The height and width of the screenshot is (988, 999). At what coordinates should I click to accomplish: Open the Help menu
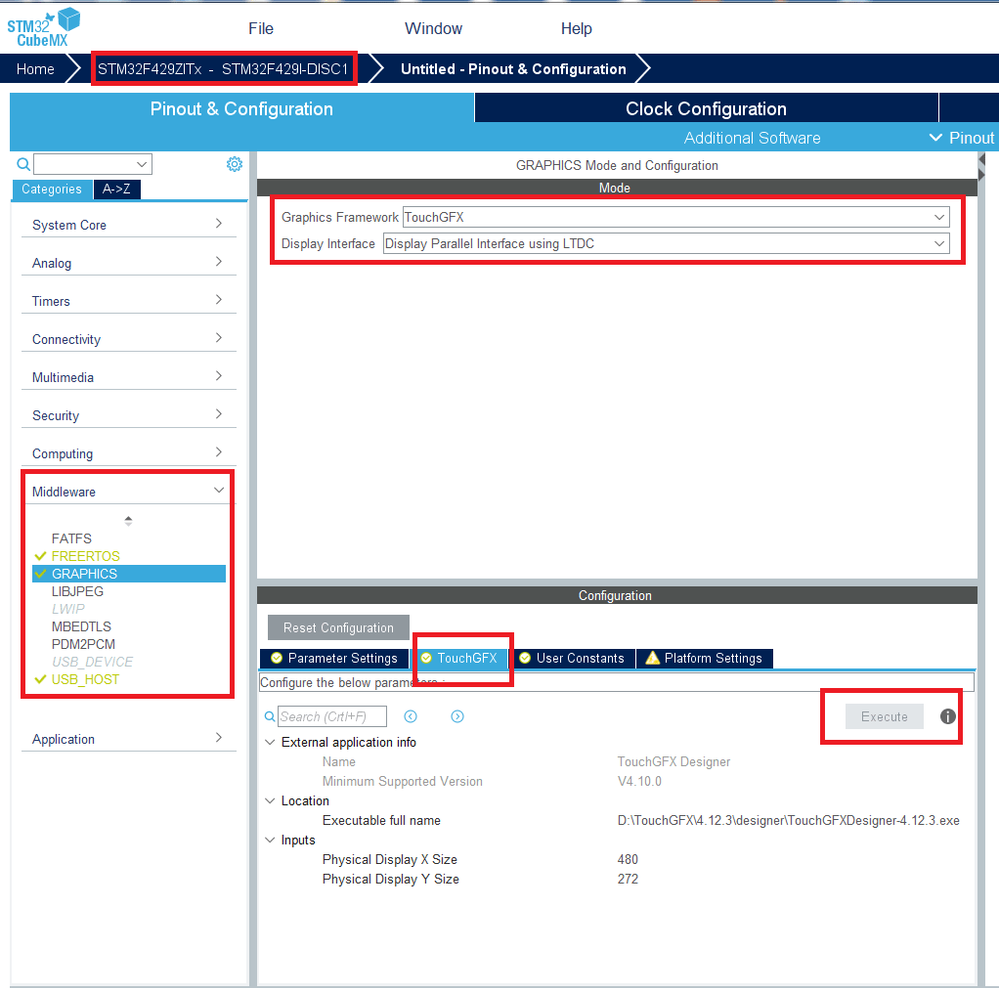[x=576, y=29]
